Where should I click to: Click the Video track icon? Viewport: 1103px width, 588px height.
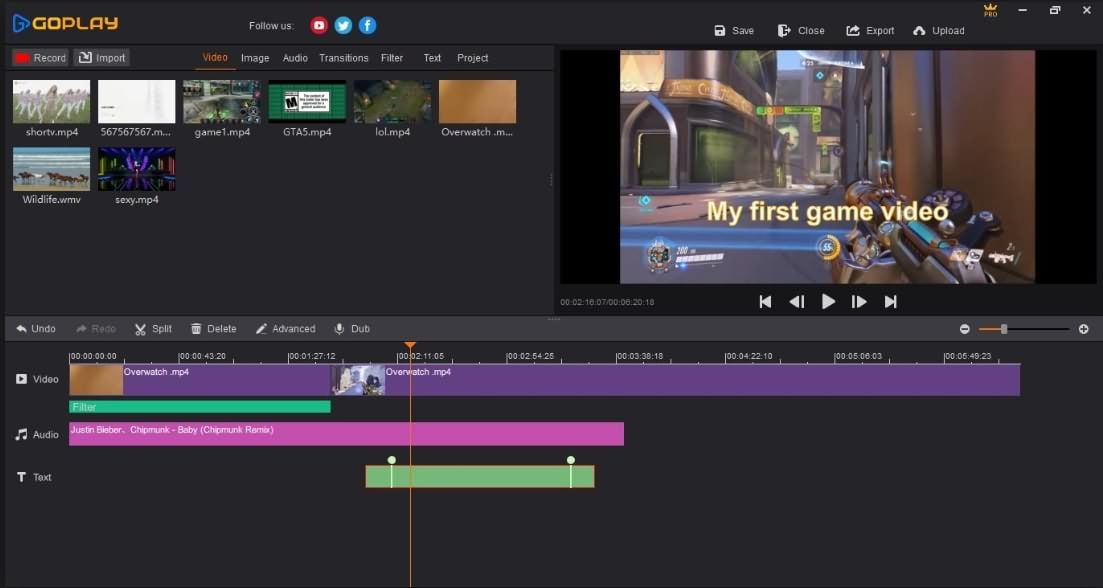pos(22,379)
